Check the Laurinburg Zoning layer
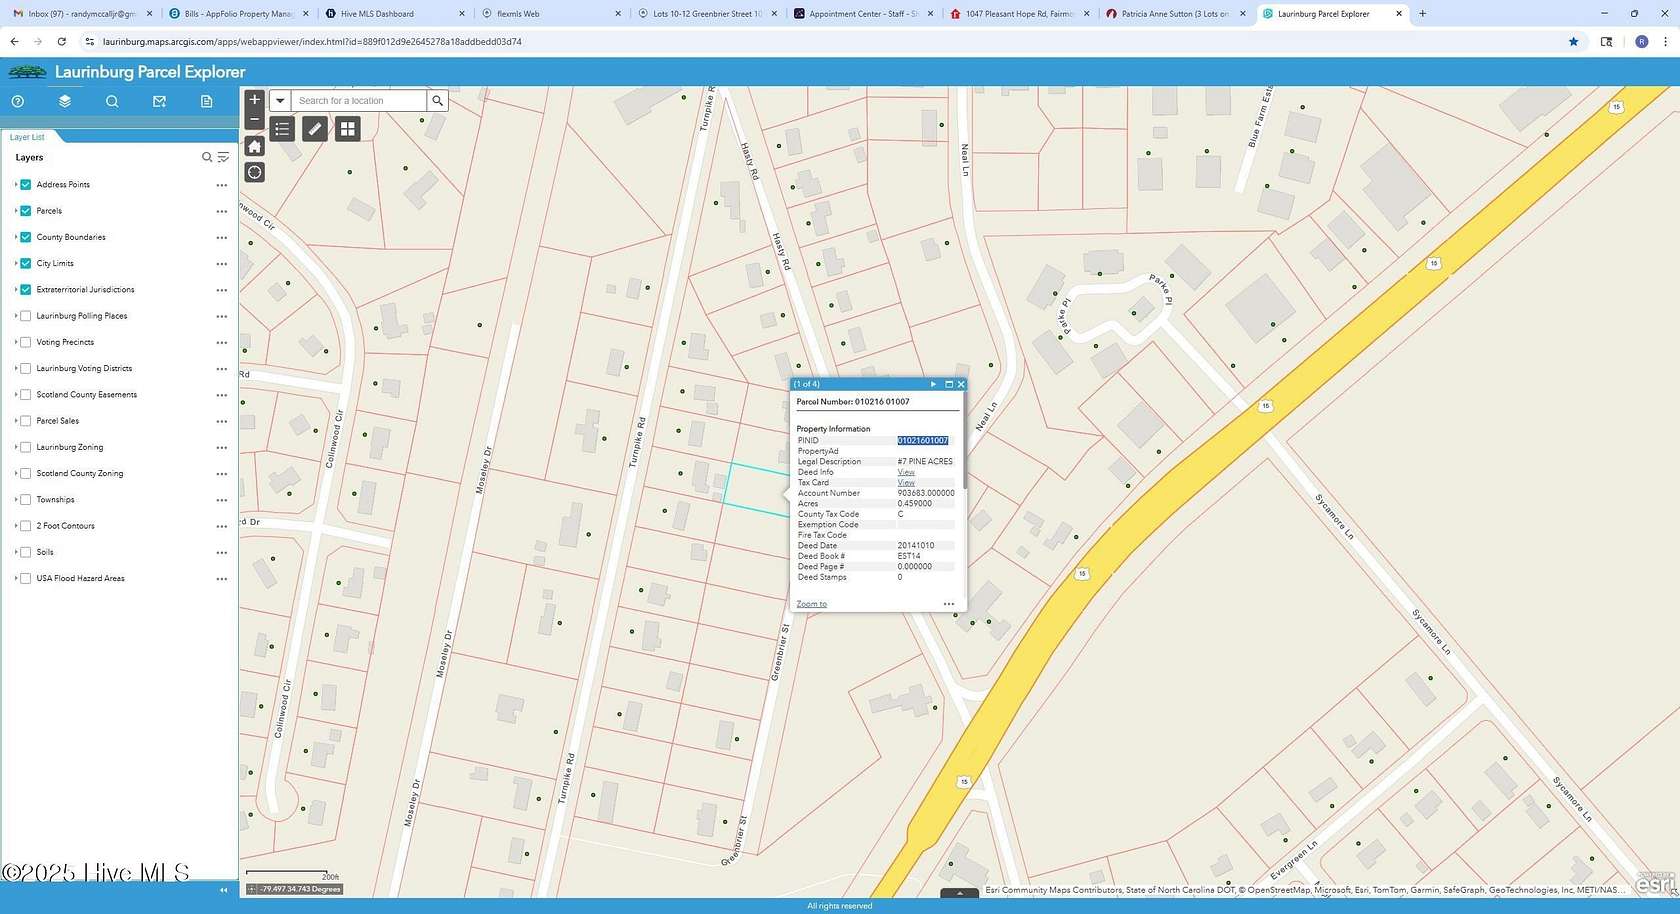This screenshot has height=914, width=1680. (x=26, y=447)
